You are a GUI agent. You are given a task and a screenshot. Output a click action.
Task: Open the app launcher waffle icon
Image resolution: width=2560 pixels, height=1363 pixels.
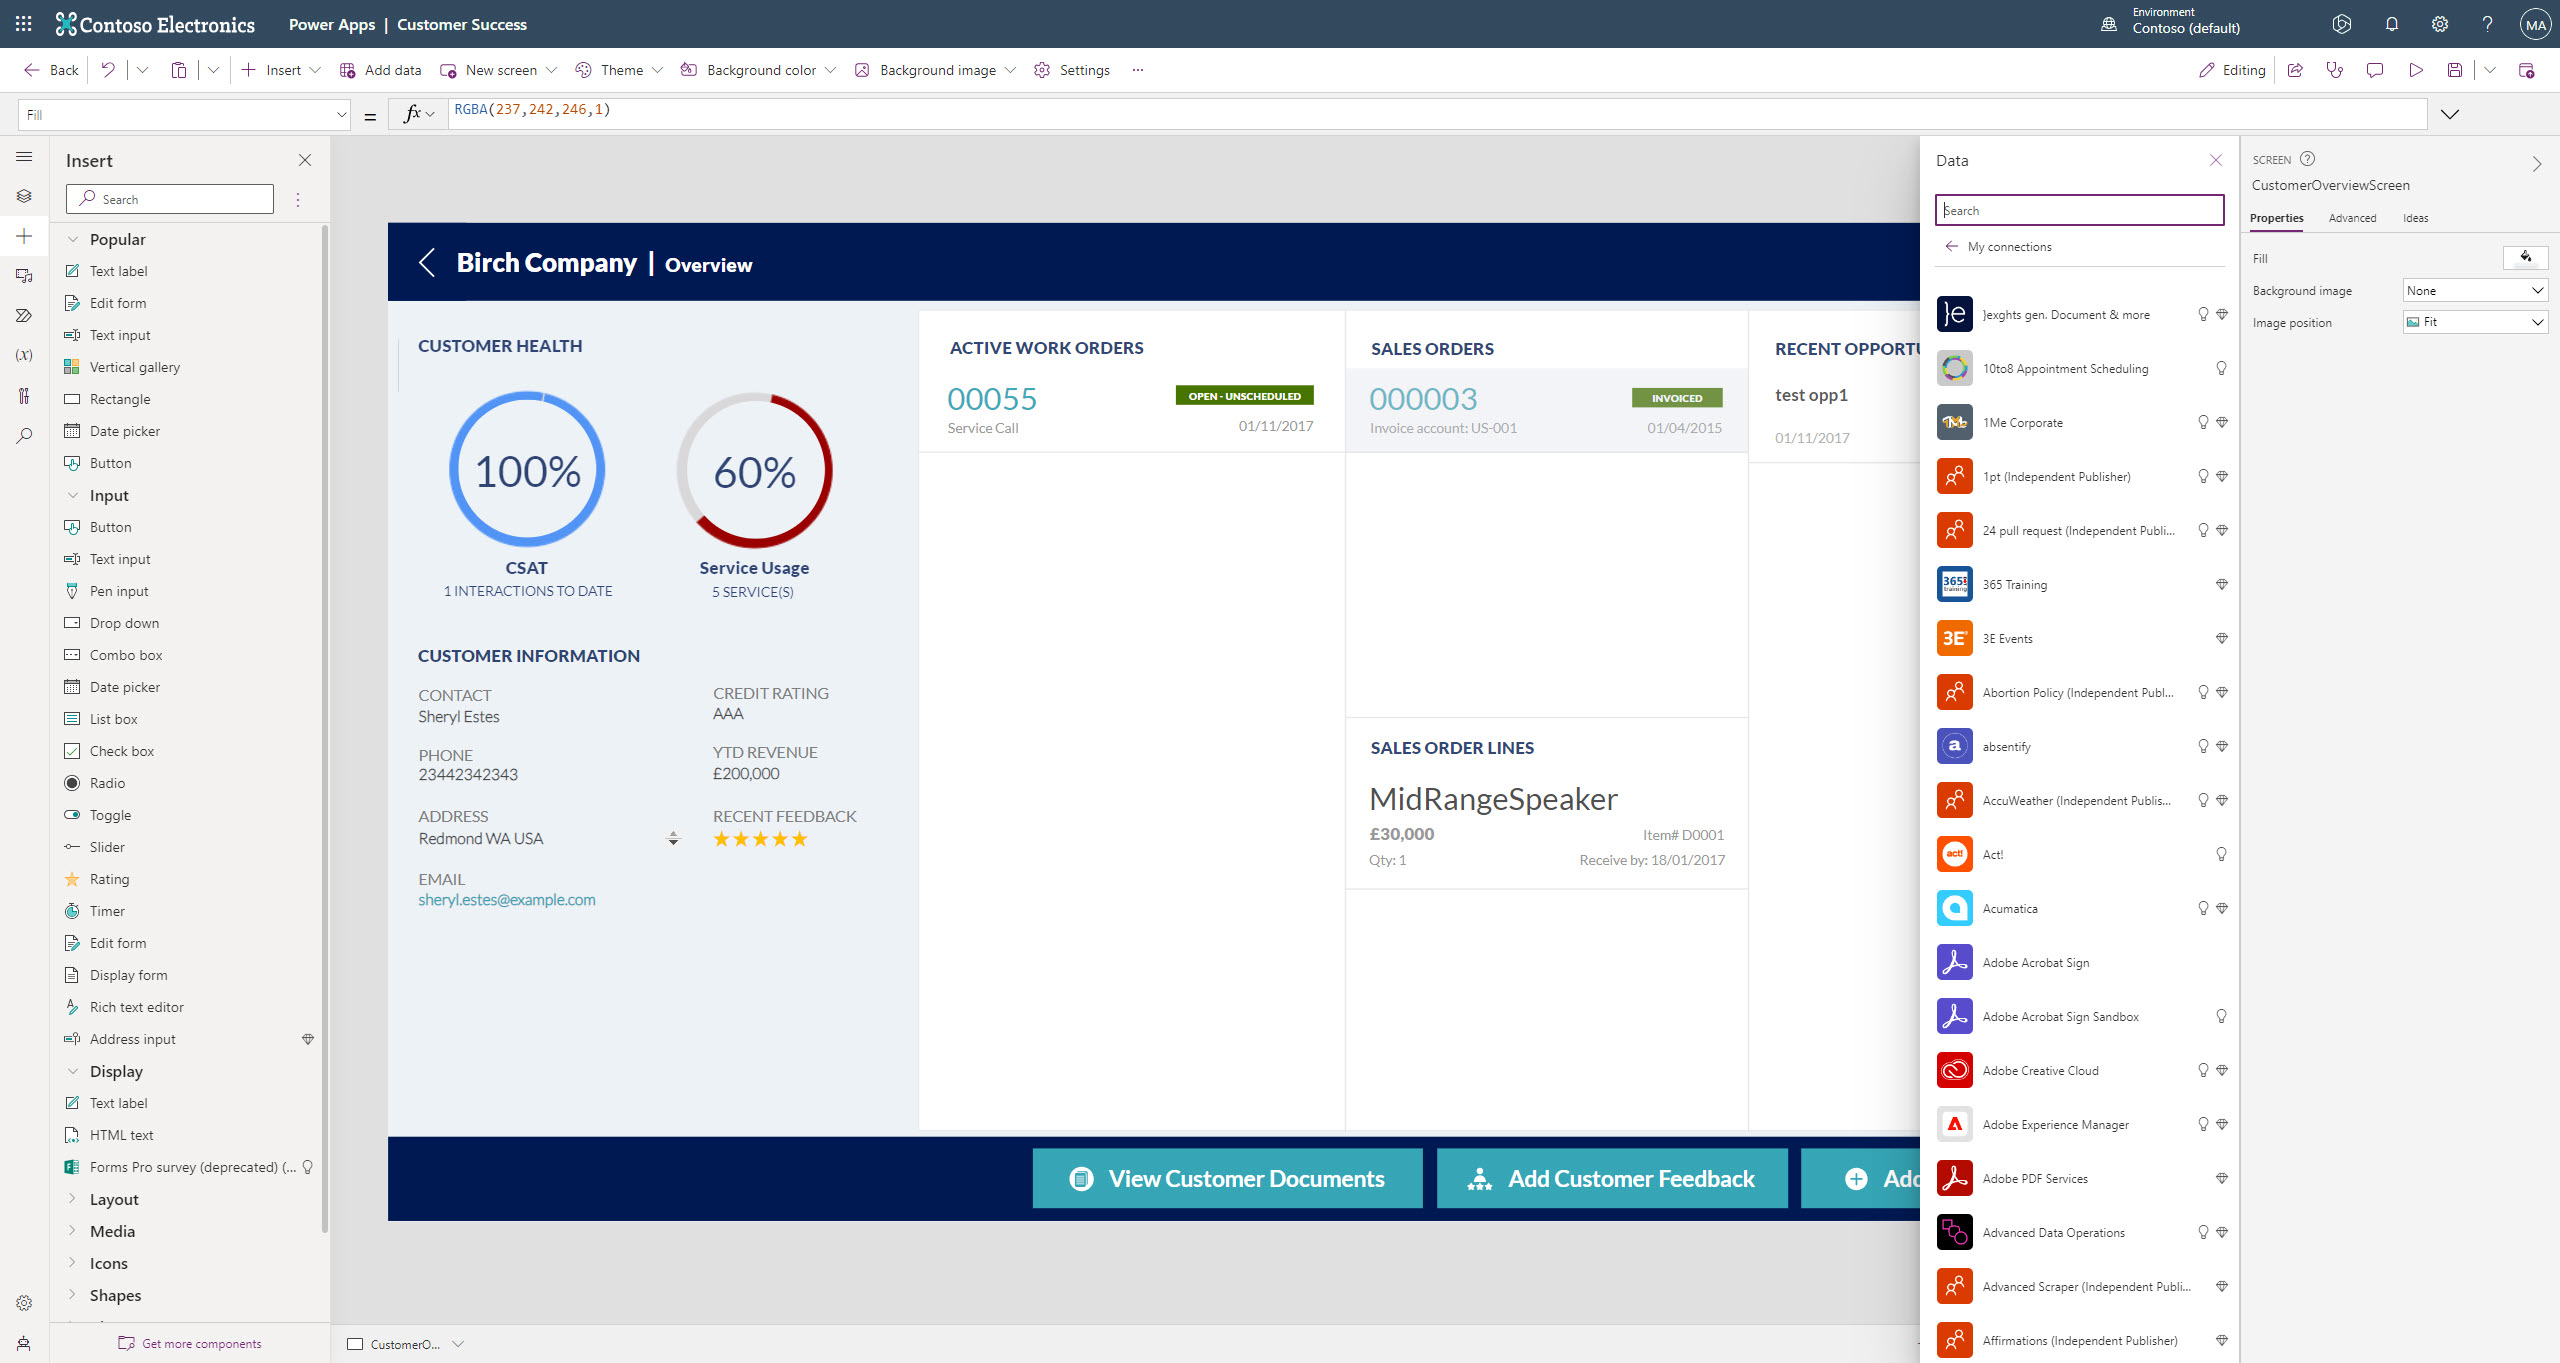(x=23, y=24)
